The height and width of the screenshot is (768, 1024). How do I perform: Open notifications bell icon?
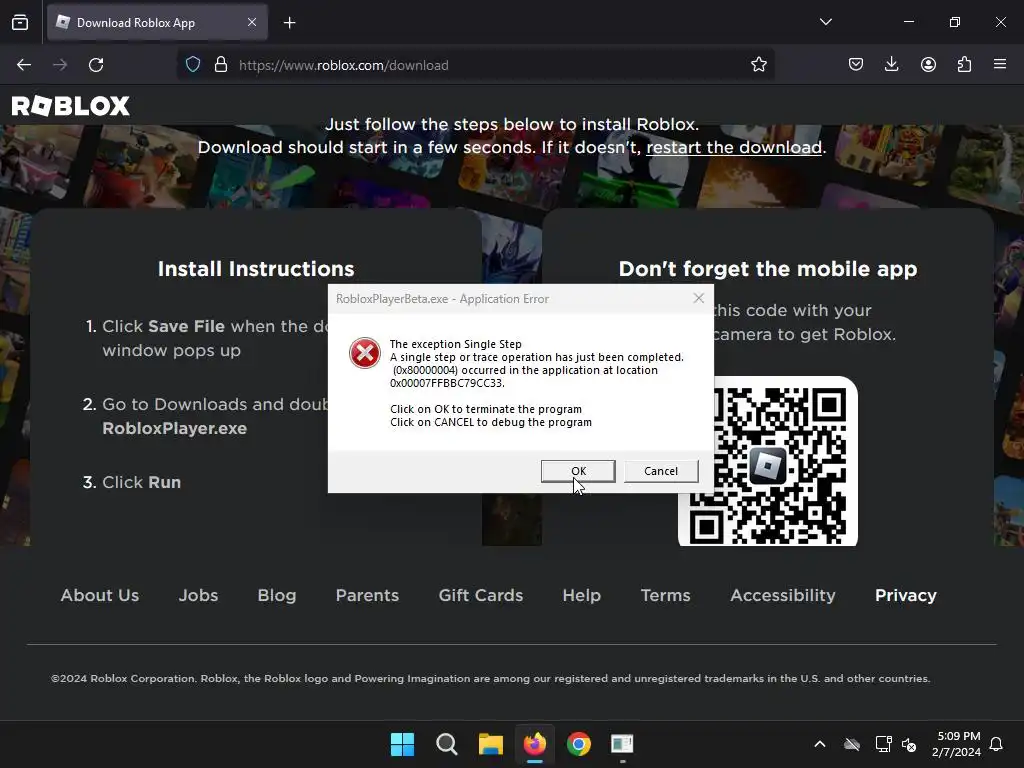click(x=996, y=744)
